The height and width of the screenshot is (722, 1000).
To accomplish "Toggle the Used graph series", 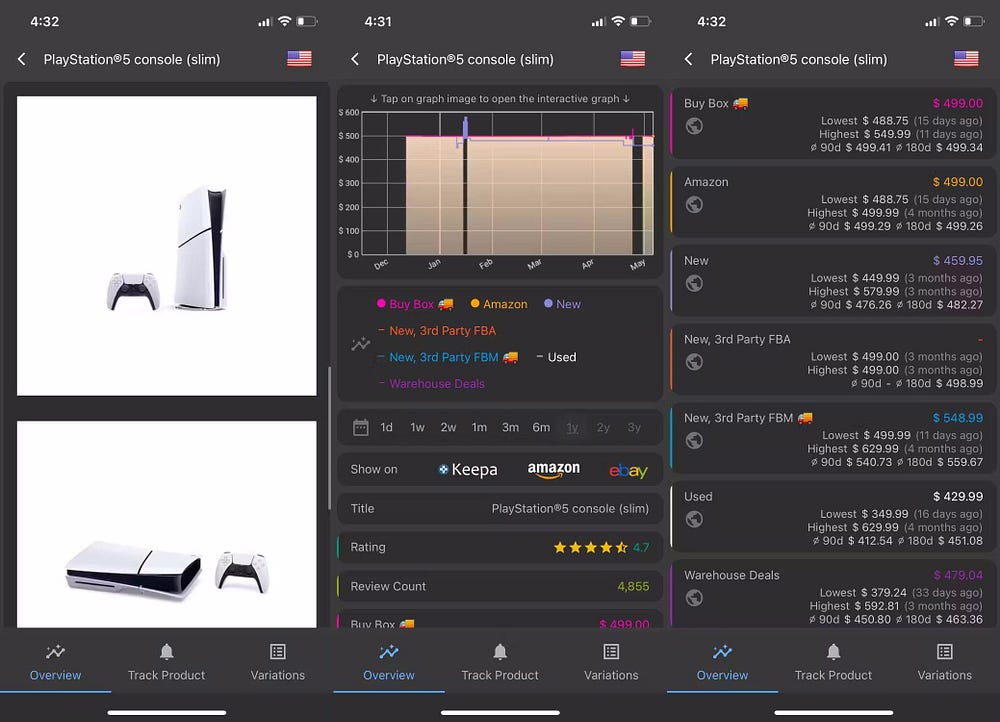I will tap(556, 357).
